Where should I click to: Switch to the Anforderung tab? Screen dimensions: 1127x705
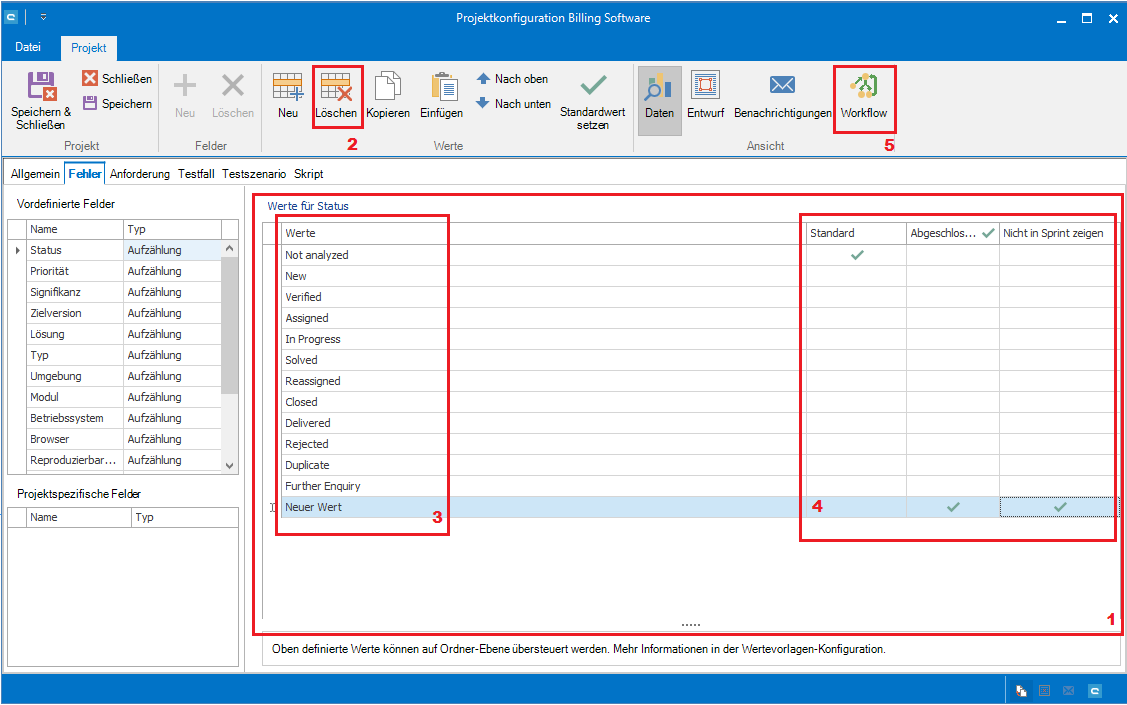(140, 173)
